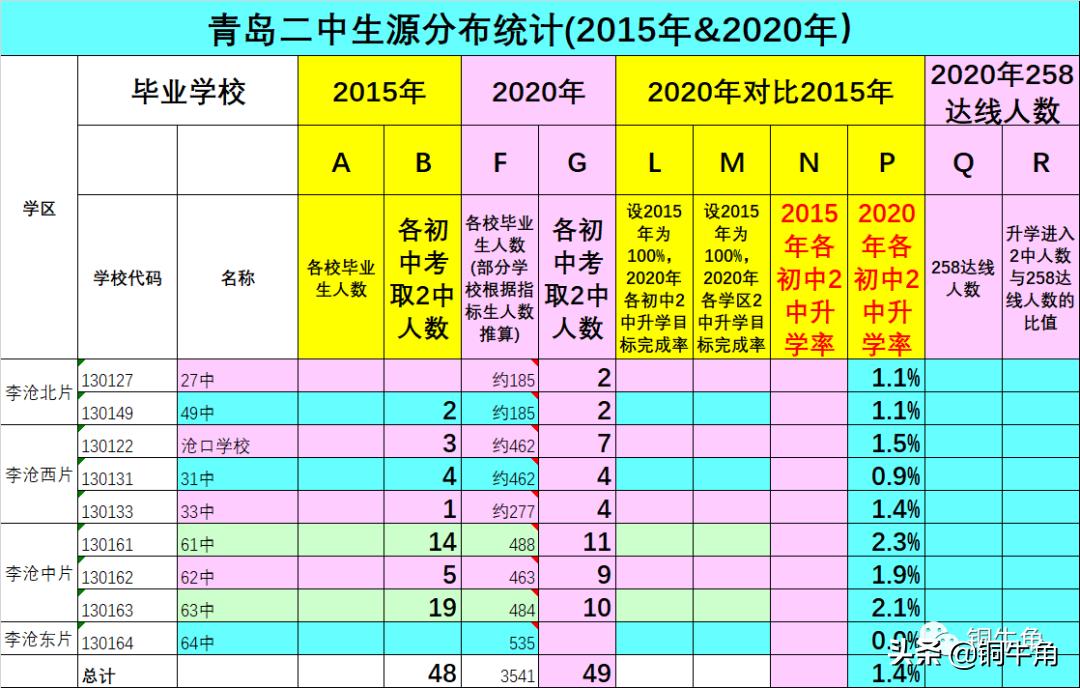Image resolution: width=1080 pixels, height=688 pixels.
Task: Click the school code 130127 cell
Action: (104, 380)
